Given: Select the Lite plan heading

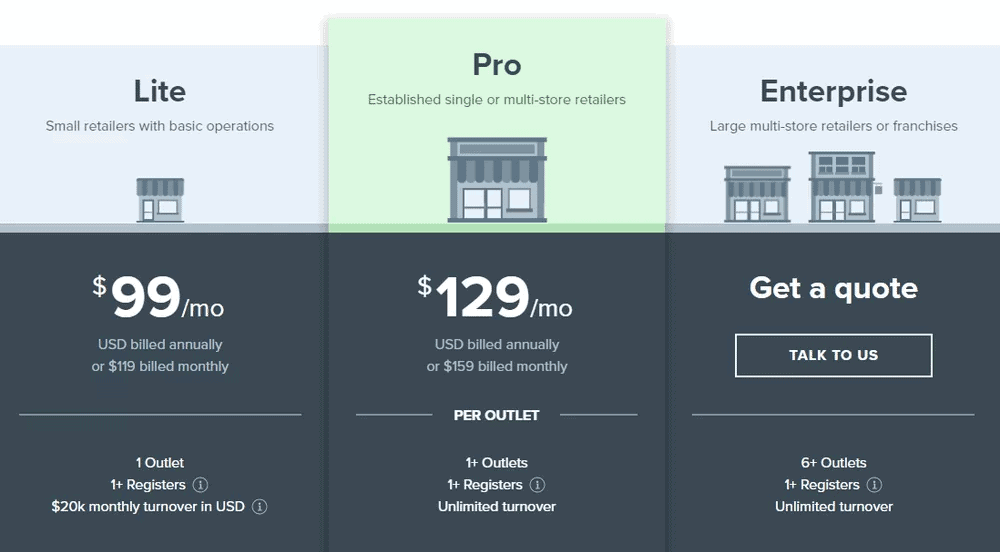Looking at the screenshot, I should point(160,91).
